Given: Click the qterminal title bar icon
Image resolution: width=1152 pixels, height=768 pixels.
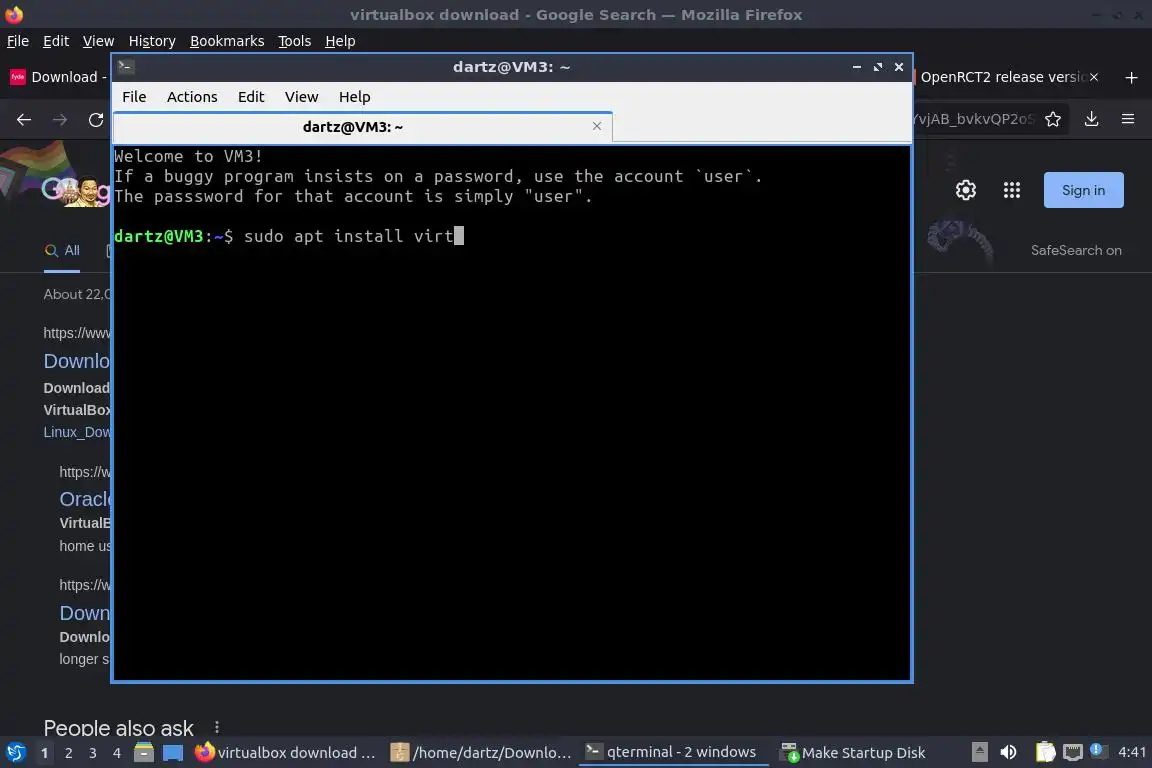Looking at the screenshot, I should [126, 67].
